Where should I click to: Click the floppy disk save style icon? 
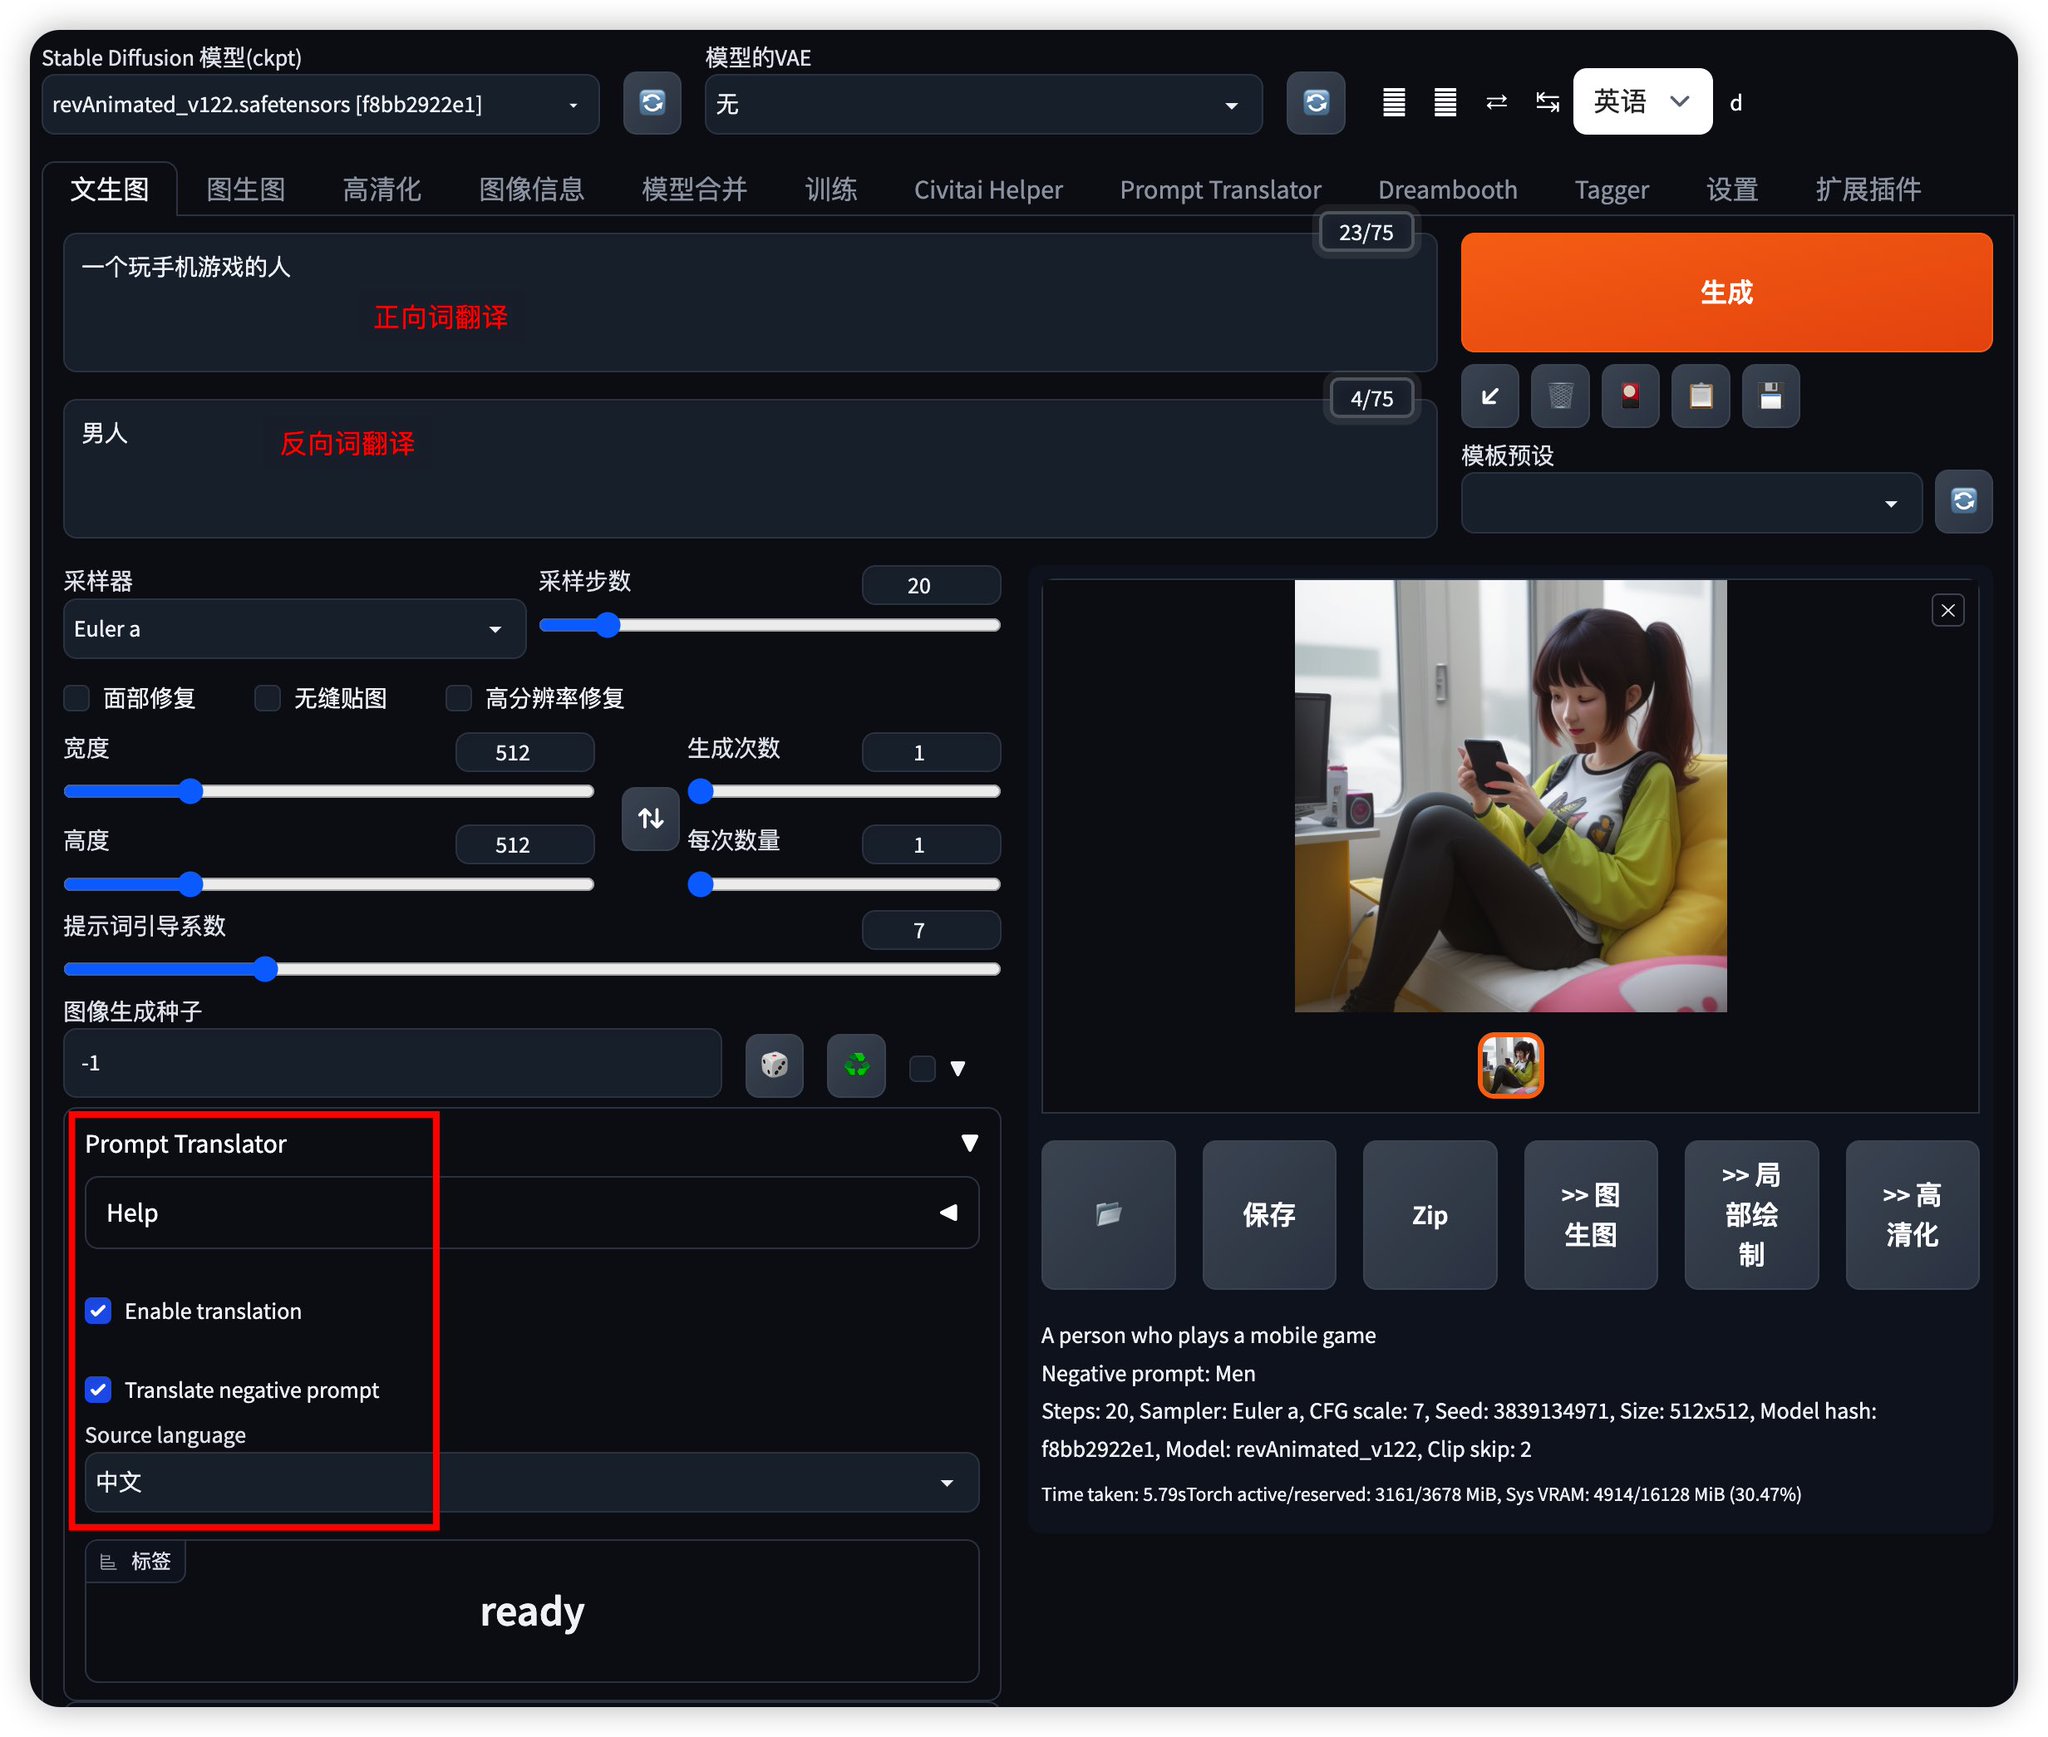coord(1770,397)
